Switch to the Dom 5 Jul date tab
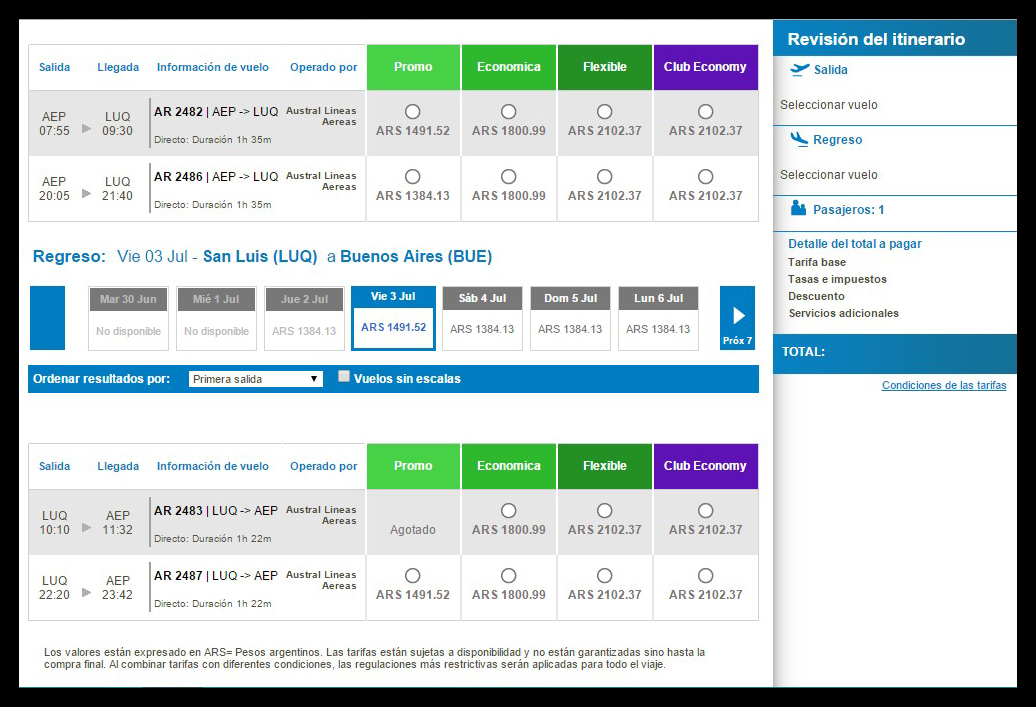 [570, 318]
